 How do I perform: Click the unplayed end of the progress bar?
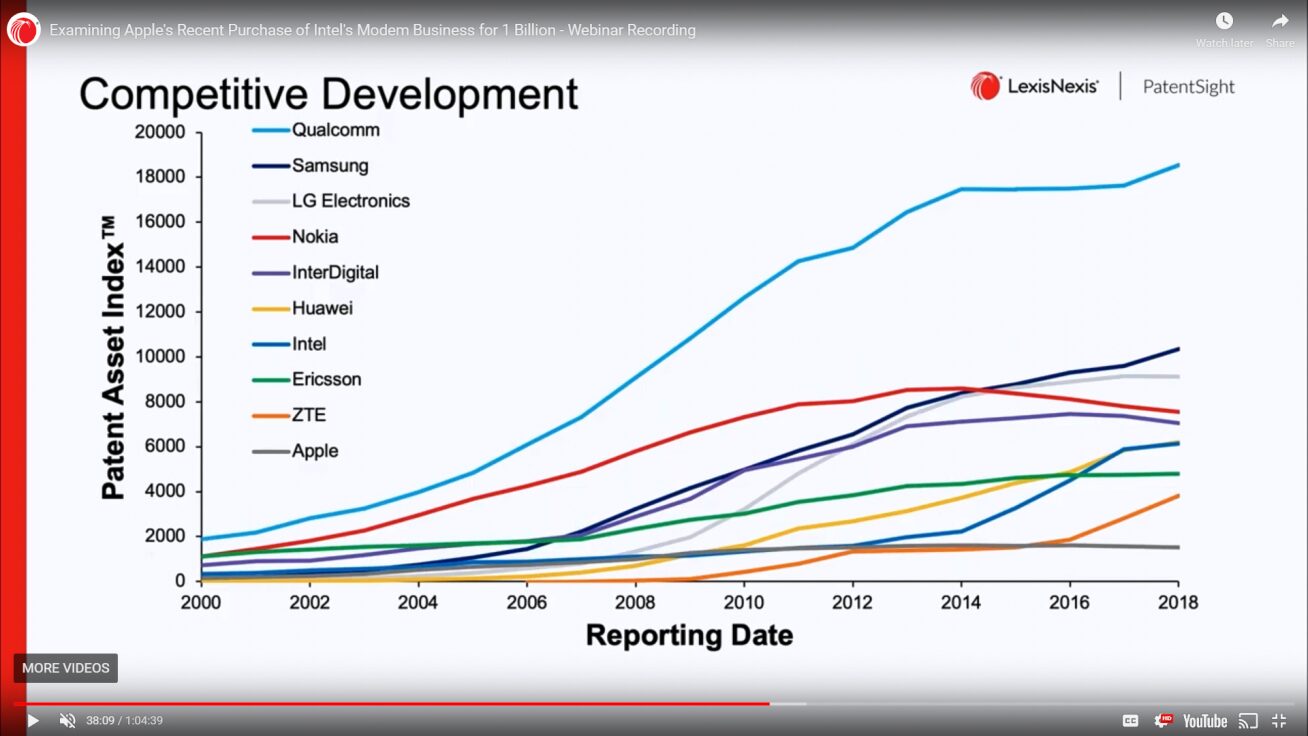click(1050, 704)
